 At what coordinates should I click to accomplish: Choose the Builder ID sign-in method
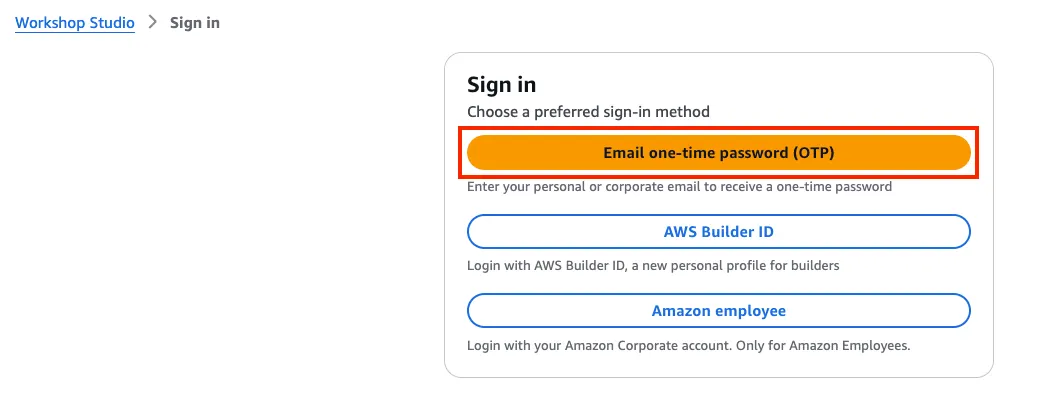[718, 232]
